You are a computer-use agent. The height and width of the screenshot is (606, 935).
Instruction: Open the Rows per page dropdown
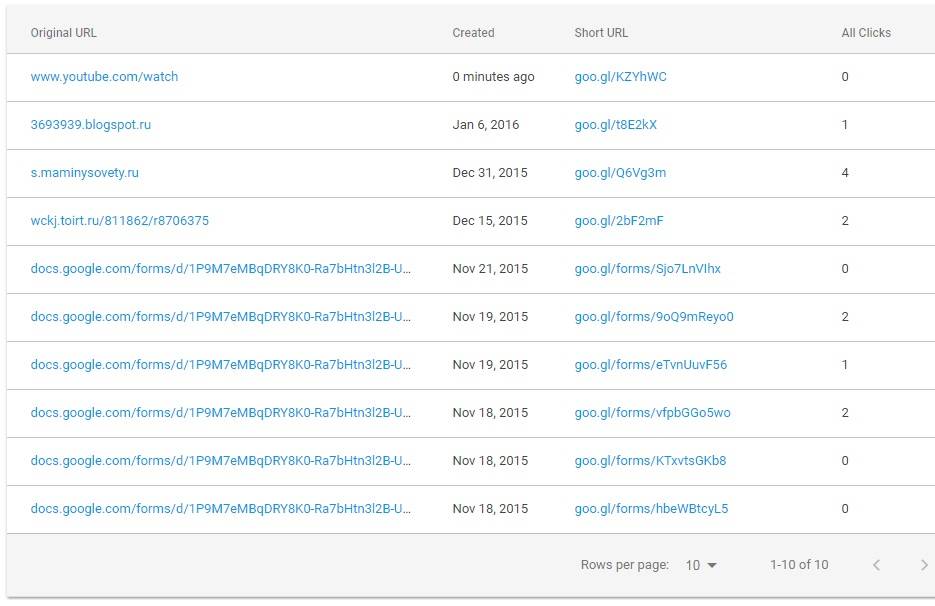pyautogui.click(x=701, y=565)
